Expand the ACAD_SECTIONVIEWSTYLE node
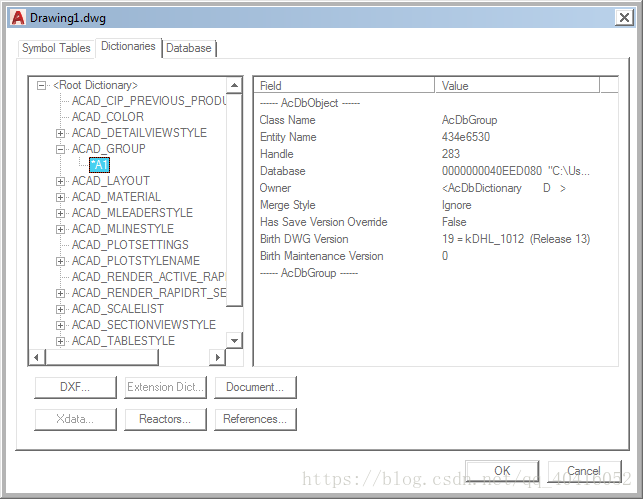Viewport: 643px width, 499px height. pyautogui.click(x=60, y=325)
